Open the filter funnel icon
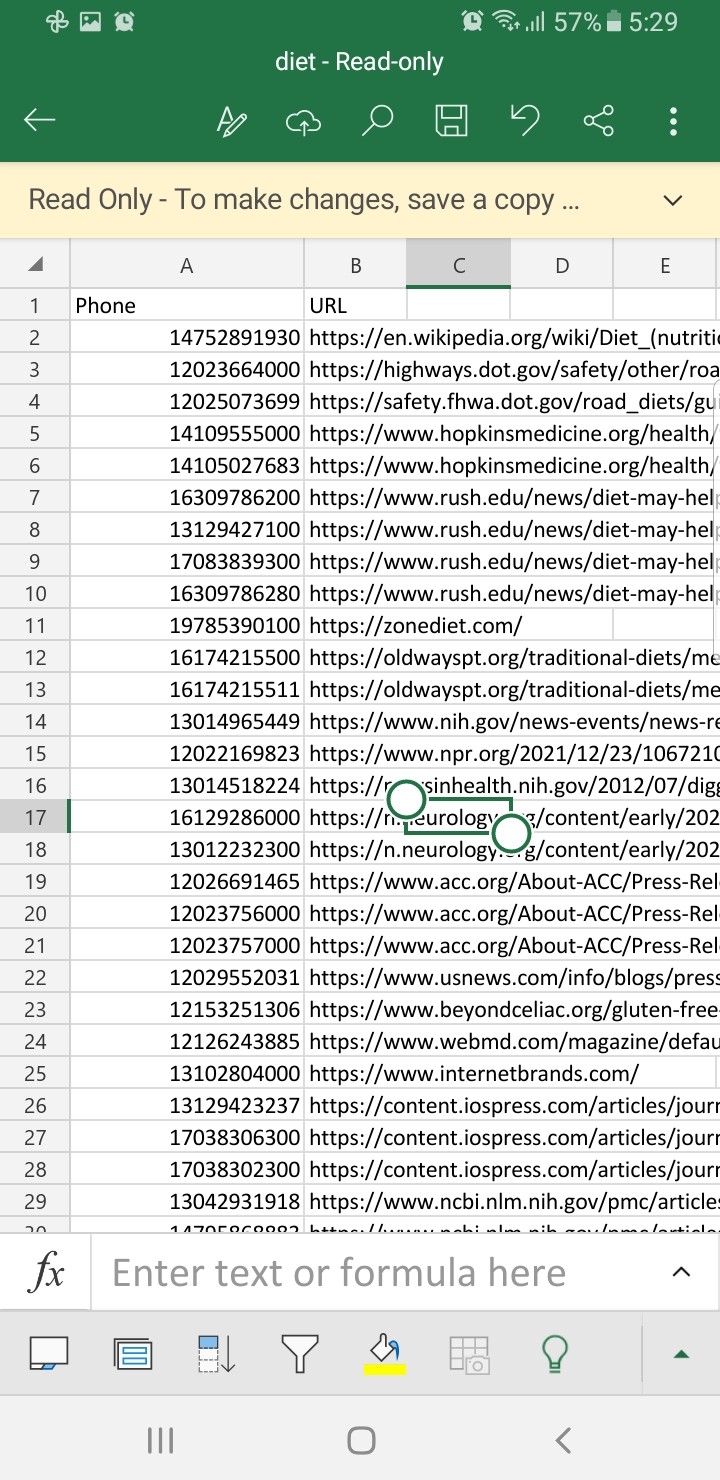Viewport: 720px width, 1480px height. [299, 1354]
